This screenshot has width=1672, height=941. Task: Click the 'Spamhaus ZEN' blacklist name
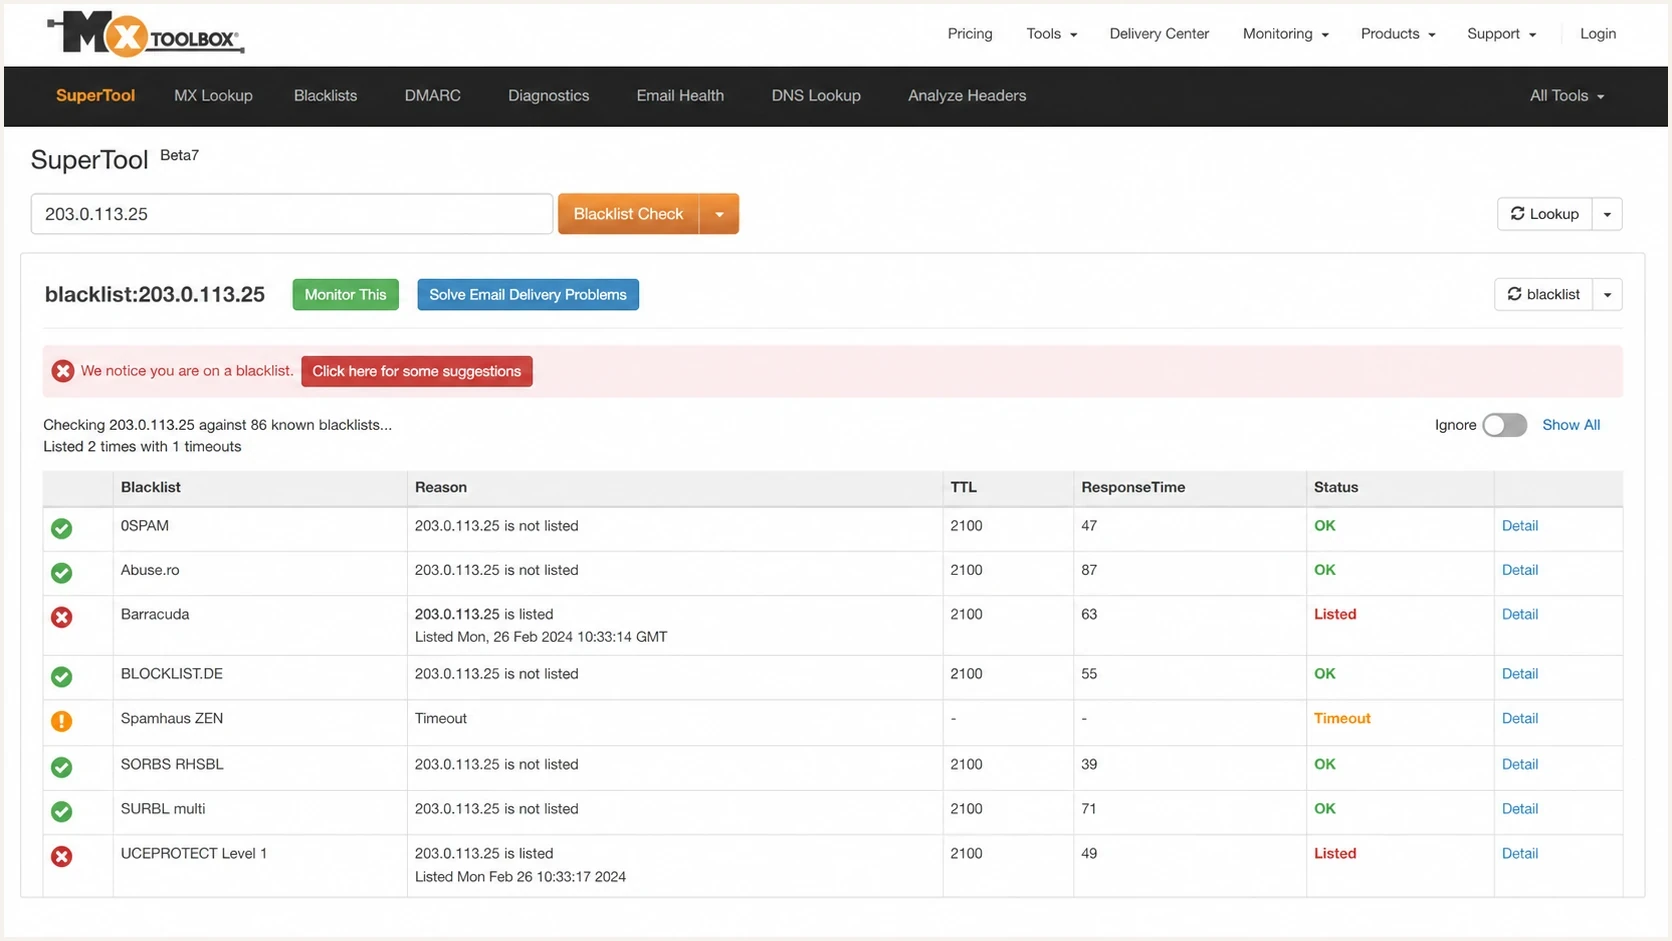point(172,718)
